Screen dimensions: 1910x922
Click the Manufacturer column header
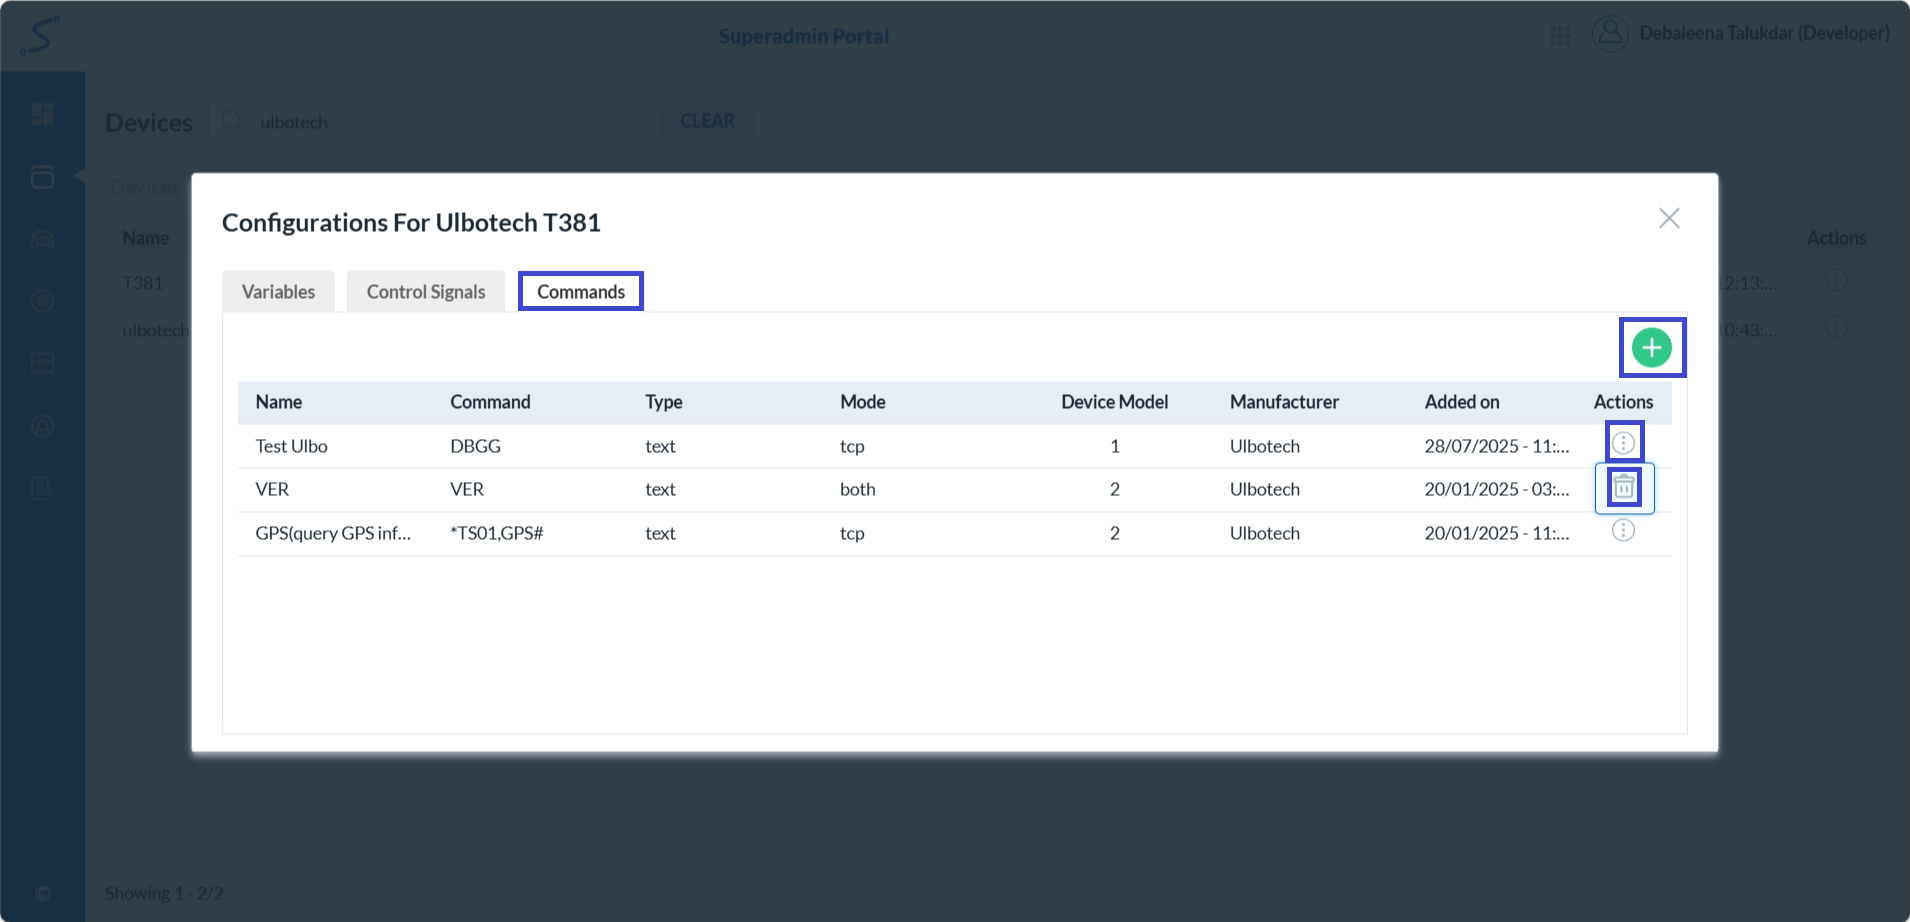coord(1283,402)
